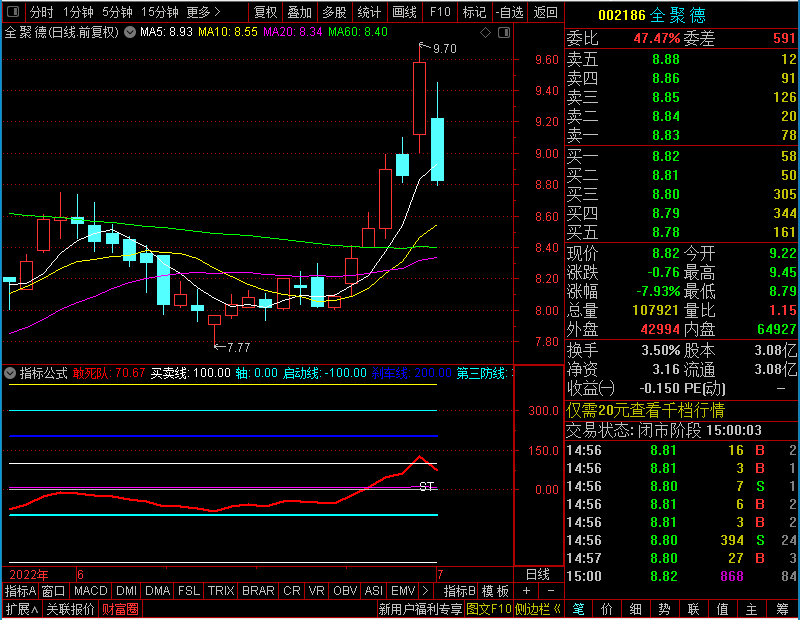Click the 统计 statistics button

369,12
